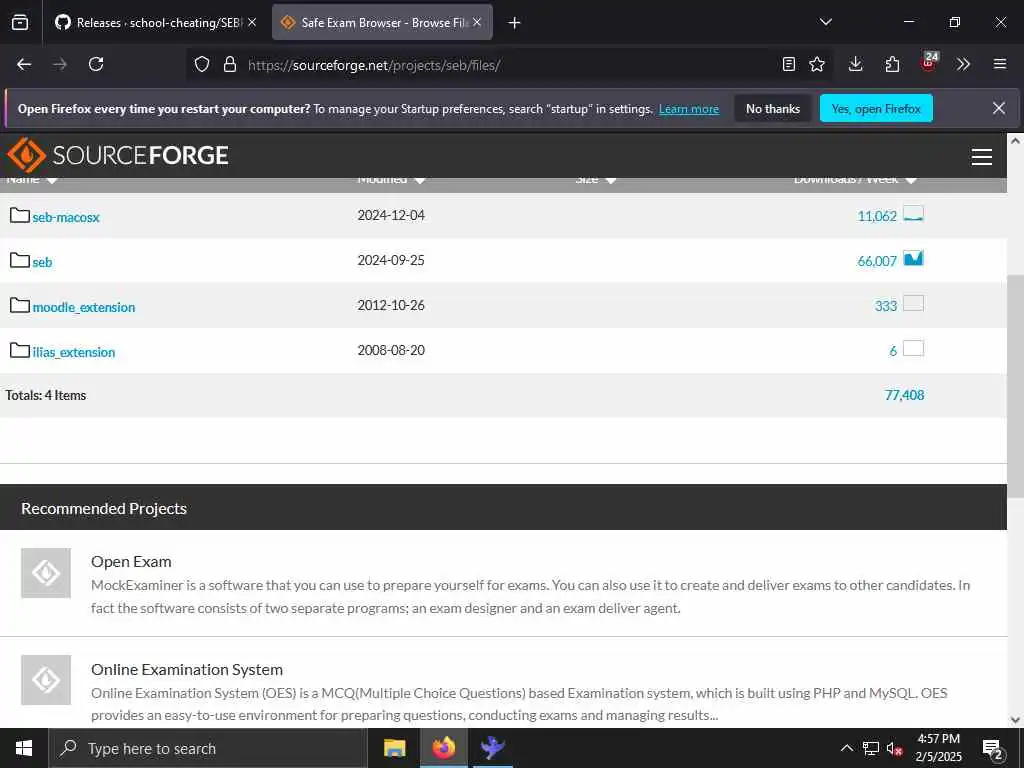The height and width of the screenshot is (768, 1024).
Task: Click the scrollbar down arrow
Action: 1015,720
